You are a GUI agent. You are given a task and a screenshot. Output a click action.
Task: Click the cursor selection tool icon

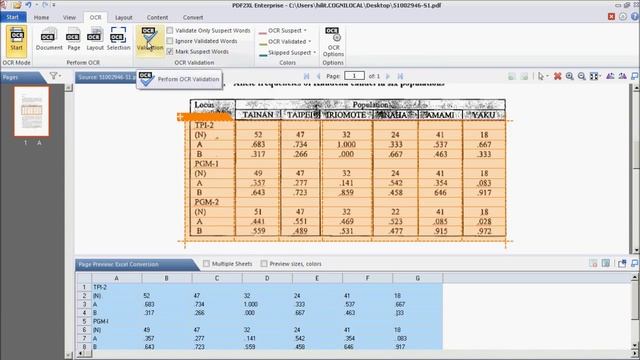click(541, 76)
